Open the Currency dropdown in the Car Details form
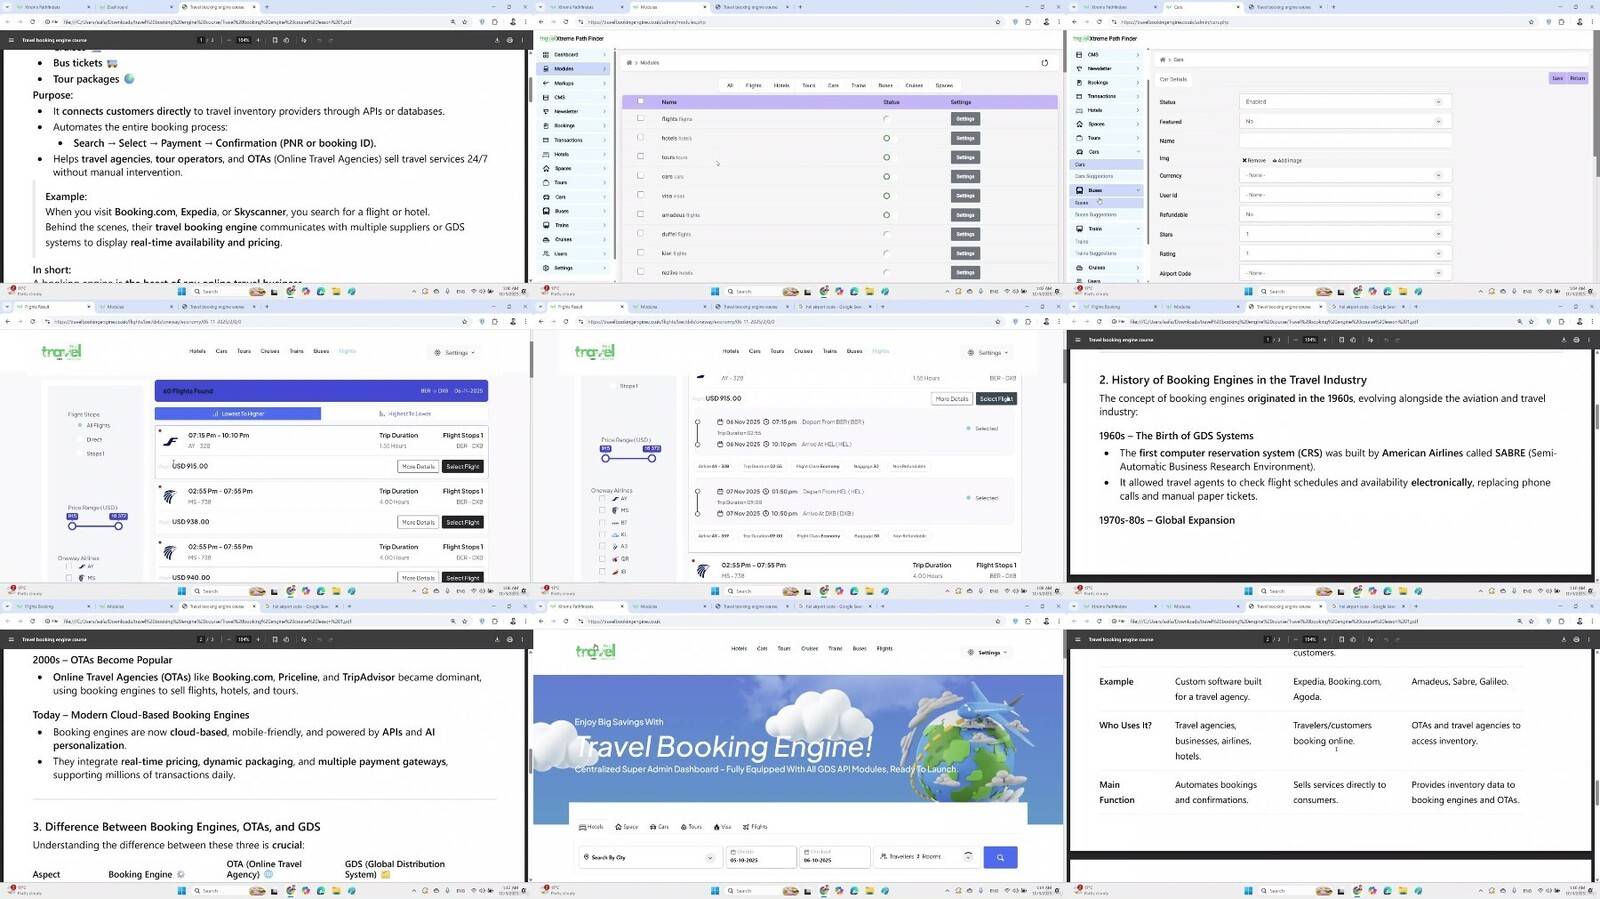 pos(1345,176)
